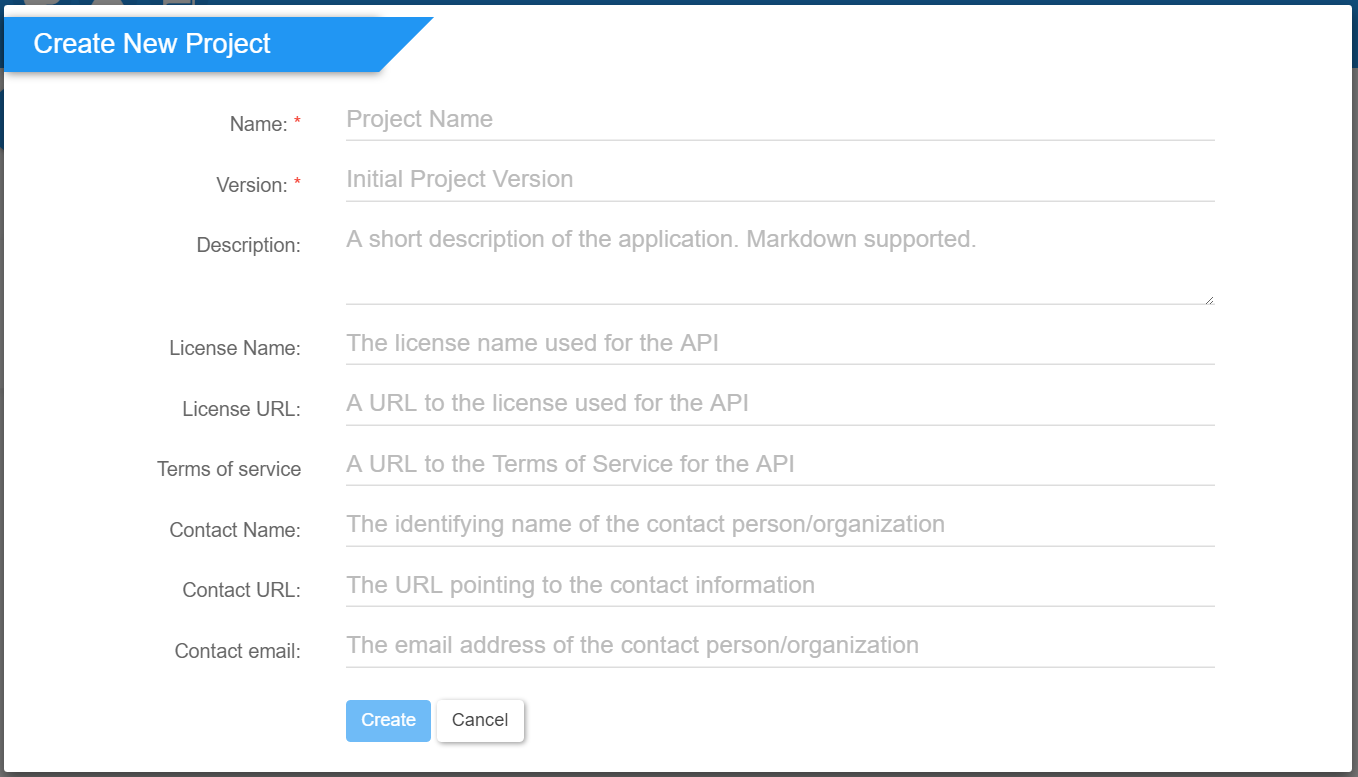1358x777 pixels.
Task: Click the "Name:" field label
Action: [x=259, y=125]
